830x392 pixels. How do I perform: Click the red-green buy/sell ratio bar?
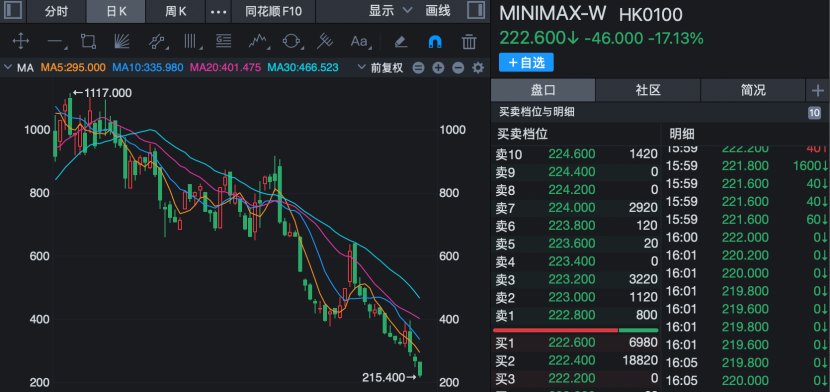click(576, 330)
